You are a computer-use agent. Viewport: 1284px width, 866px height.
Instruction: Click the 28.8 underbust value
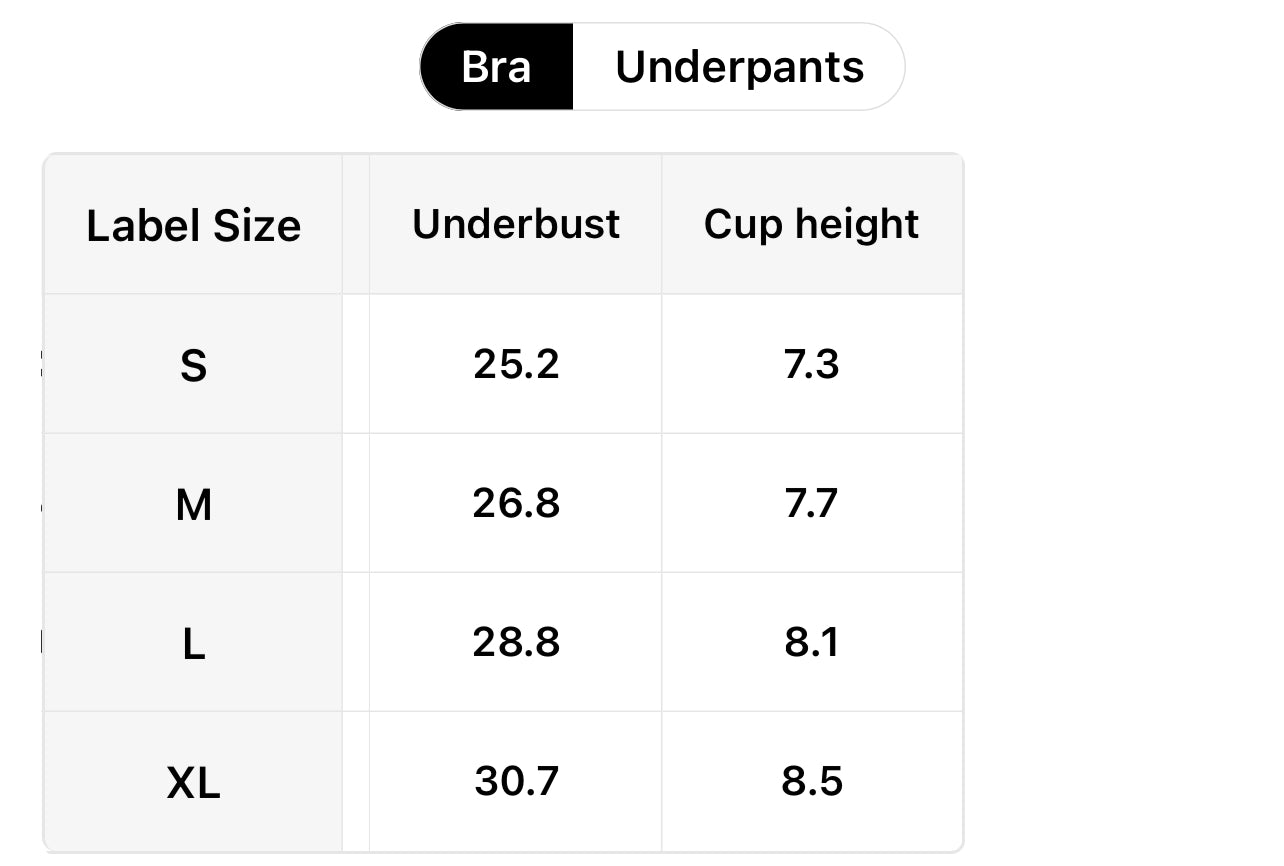[x=516, y=642]
